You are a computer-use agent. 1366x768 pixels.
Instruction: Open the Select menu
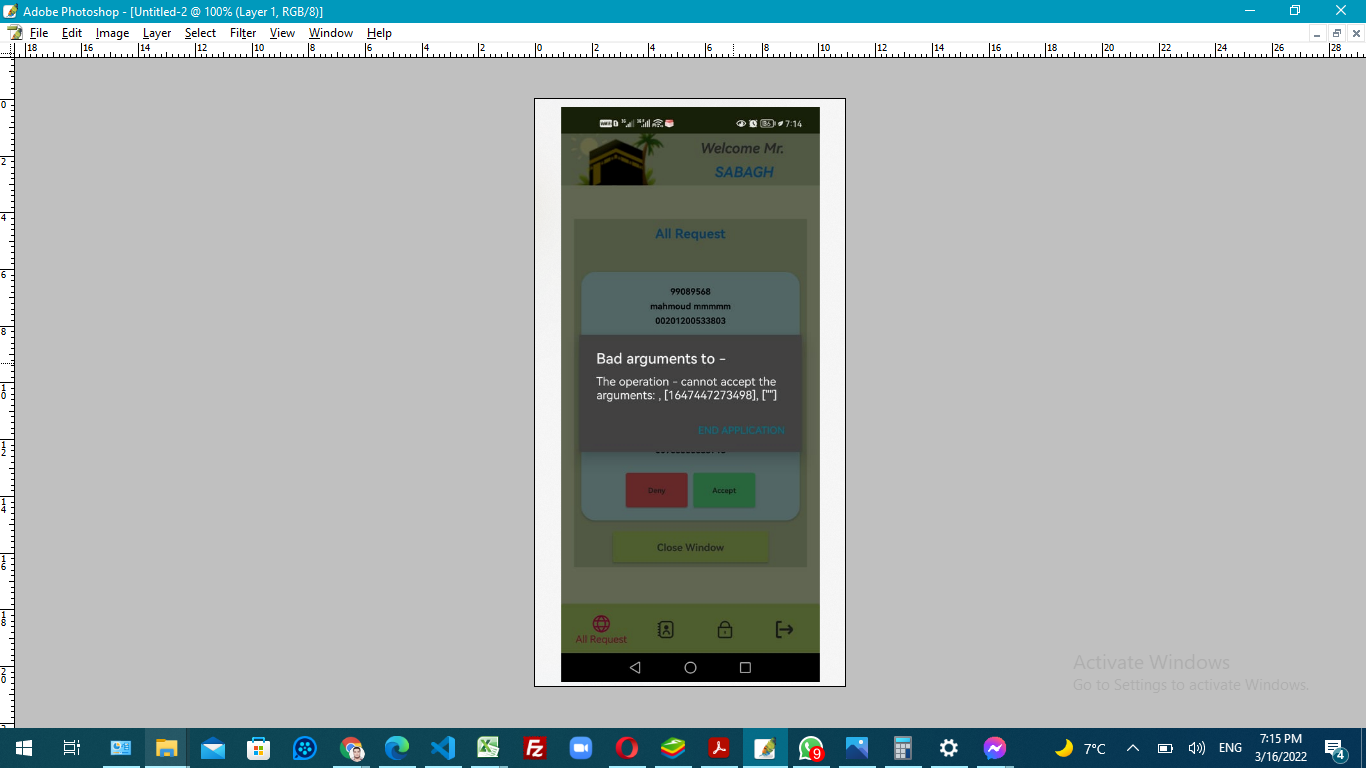tap(200, 33)
